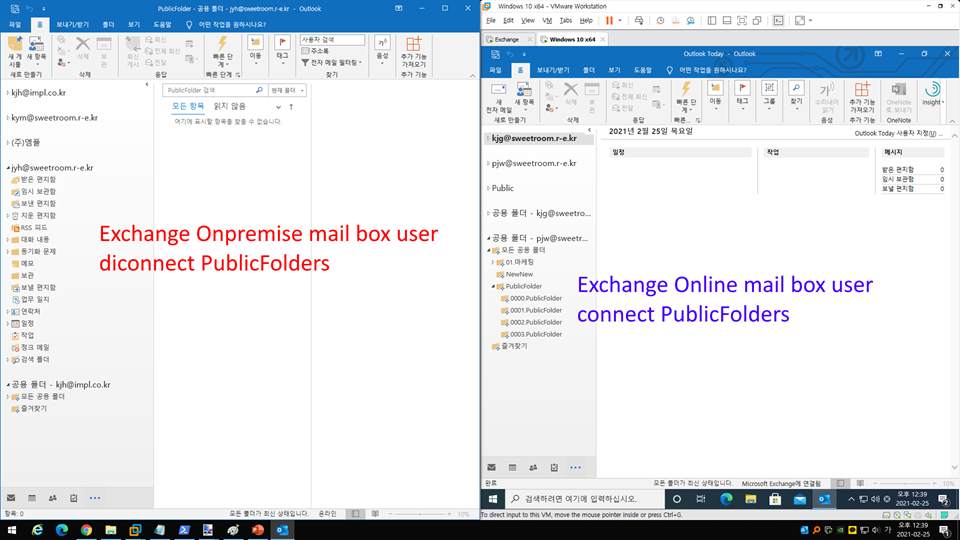Click New Items icon in left Outlook ribbon

coord(37,45)
